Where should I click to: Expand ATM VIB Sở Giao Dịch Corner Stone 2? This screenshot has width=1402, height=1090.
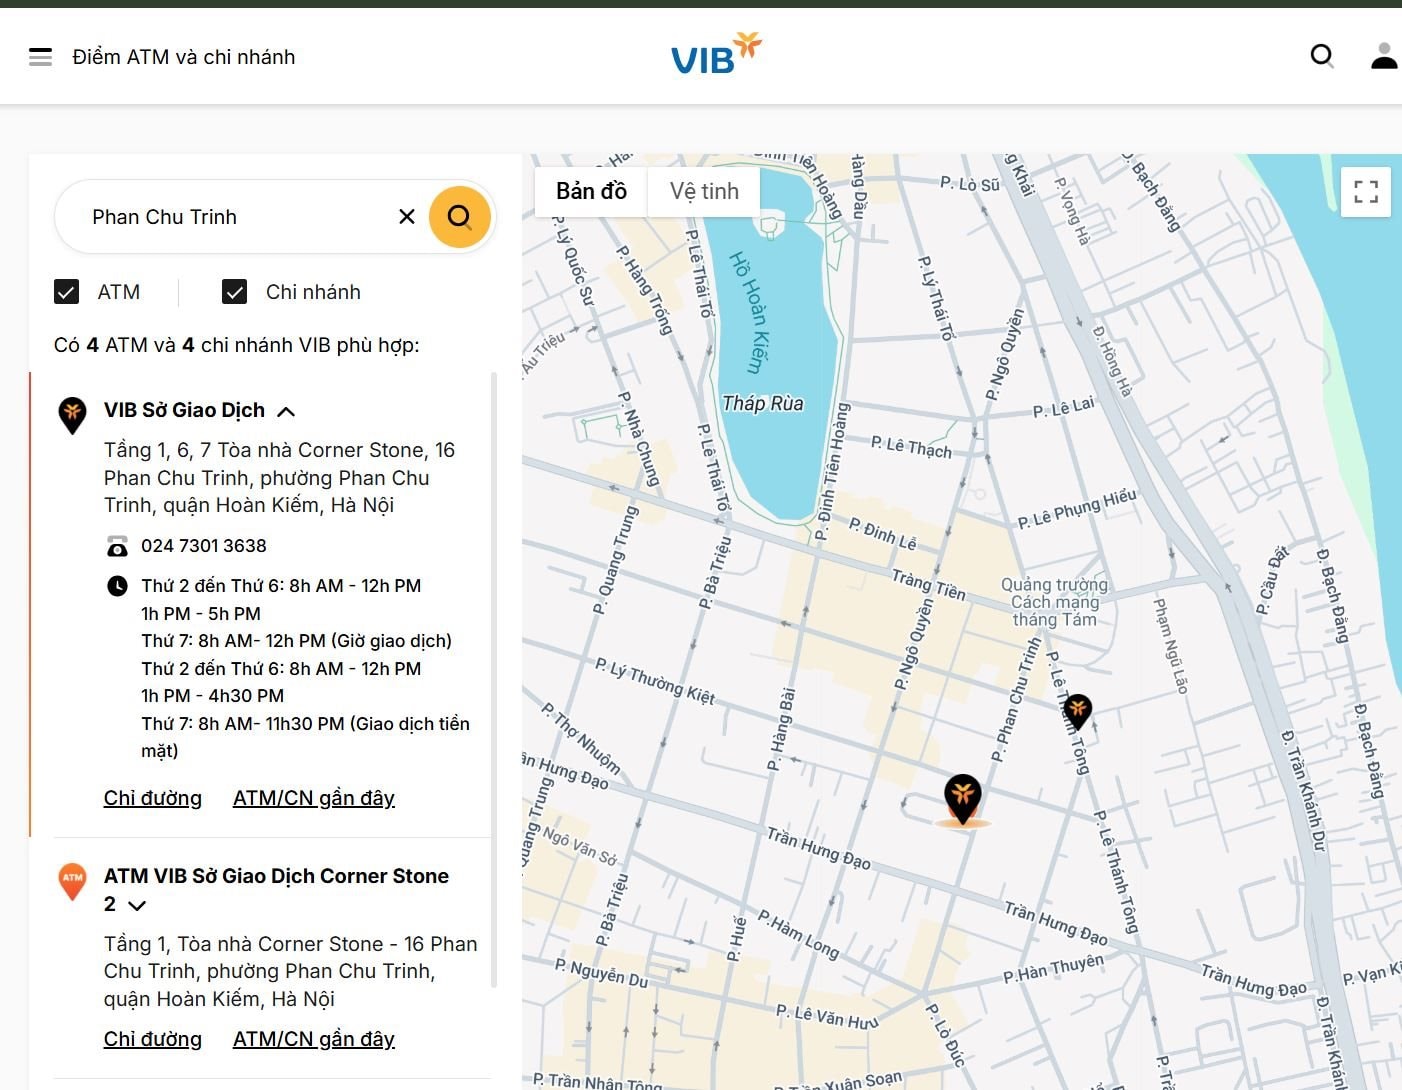pos(138,905)
